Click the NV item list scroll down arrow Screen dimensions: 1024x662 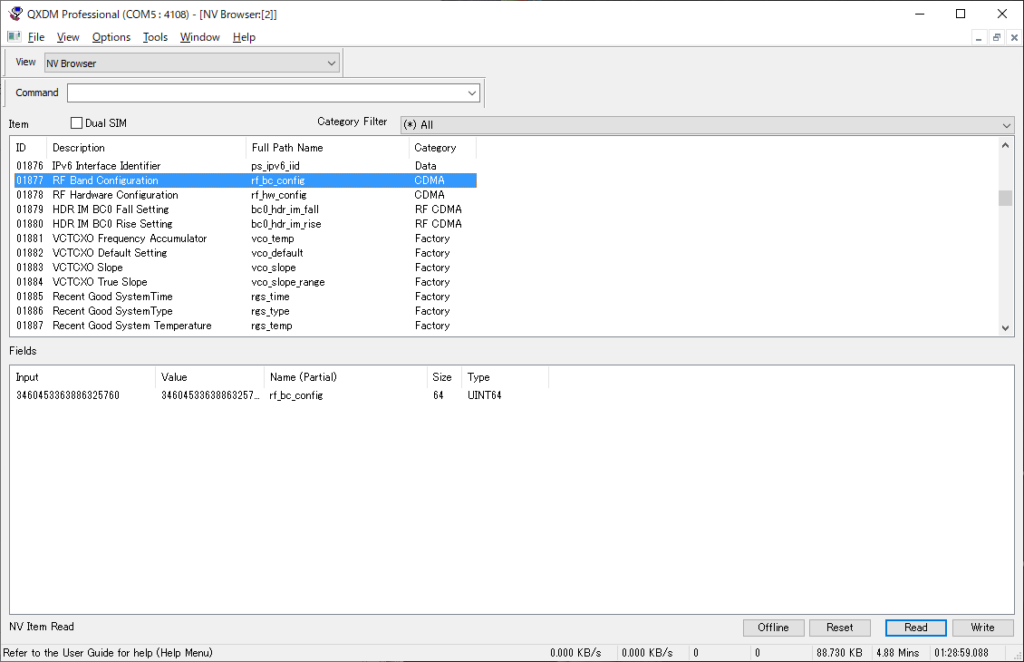(x=1005, y=328)
